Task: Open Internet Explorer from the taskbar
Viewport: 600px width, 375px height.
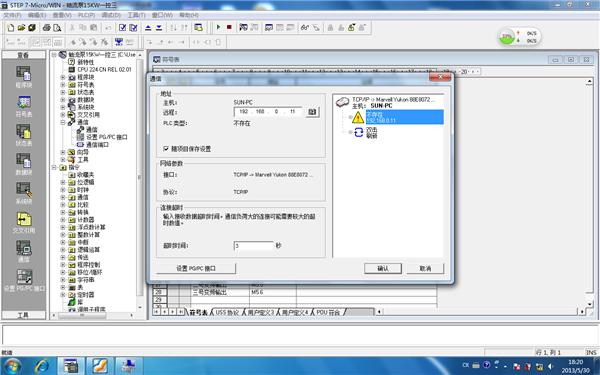Action: [41, 366]
